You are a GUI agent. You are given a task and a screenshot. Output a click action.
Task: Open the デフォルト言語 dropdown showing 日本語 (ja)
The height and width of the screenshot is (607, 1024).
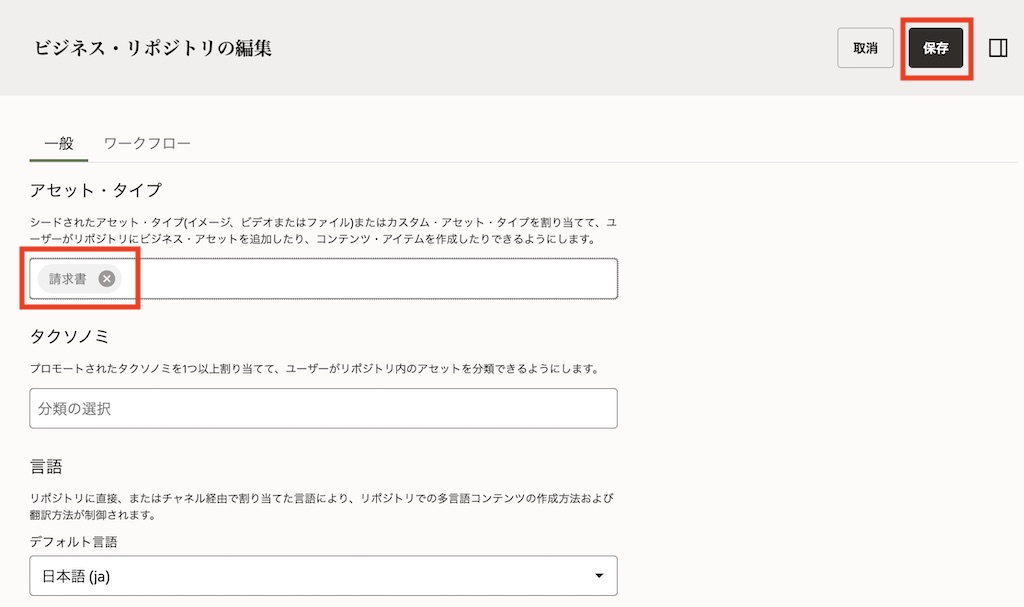coord(320,575)
